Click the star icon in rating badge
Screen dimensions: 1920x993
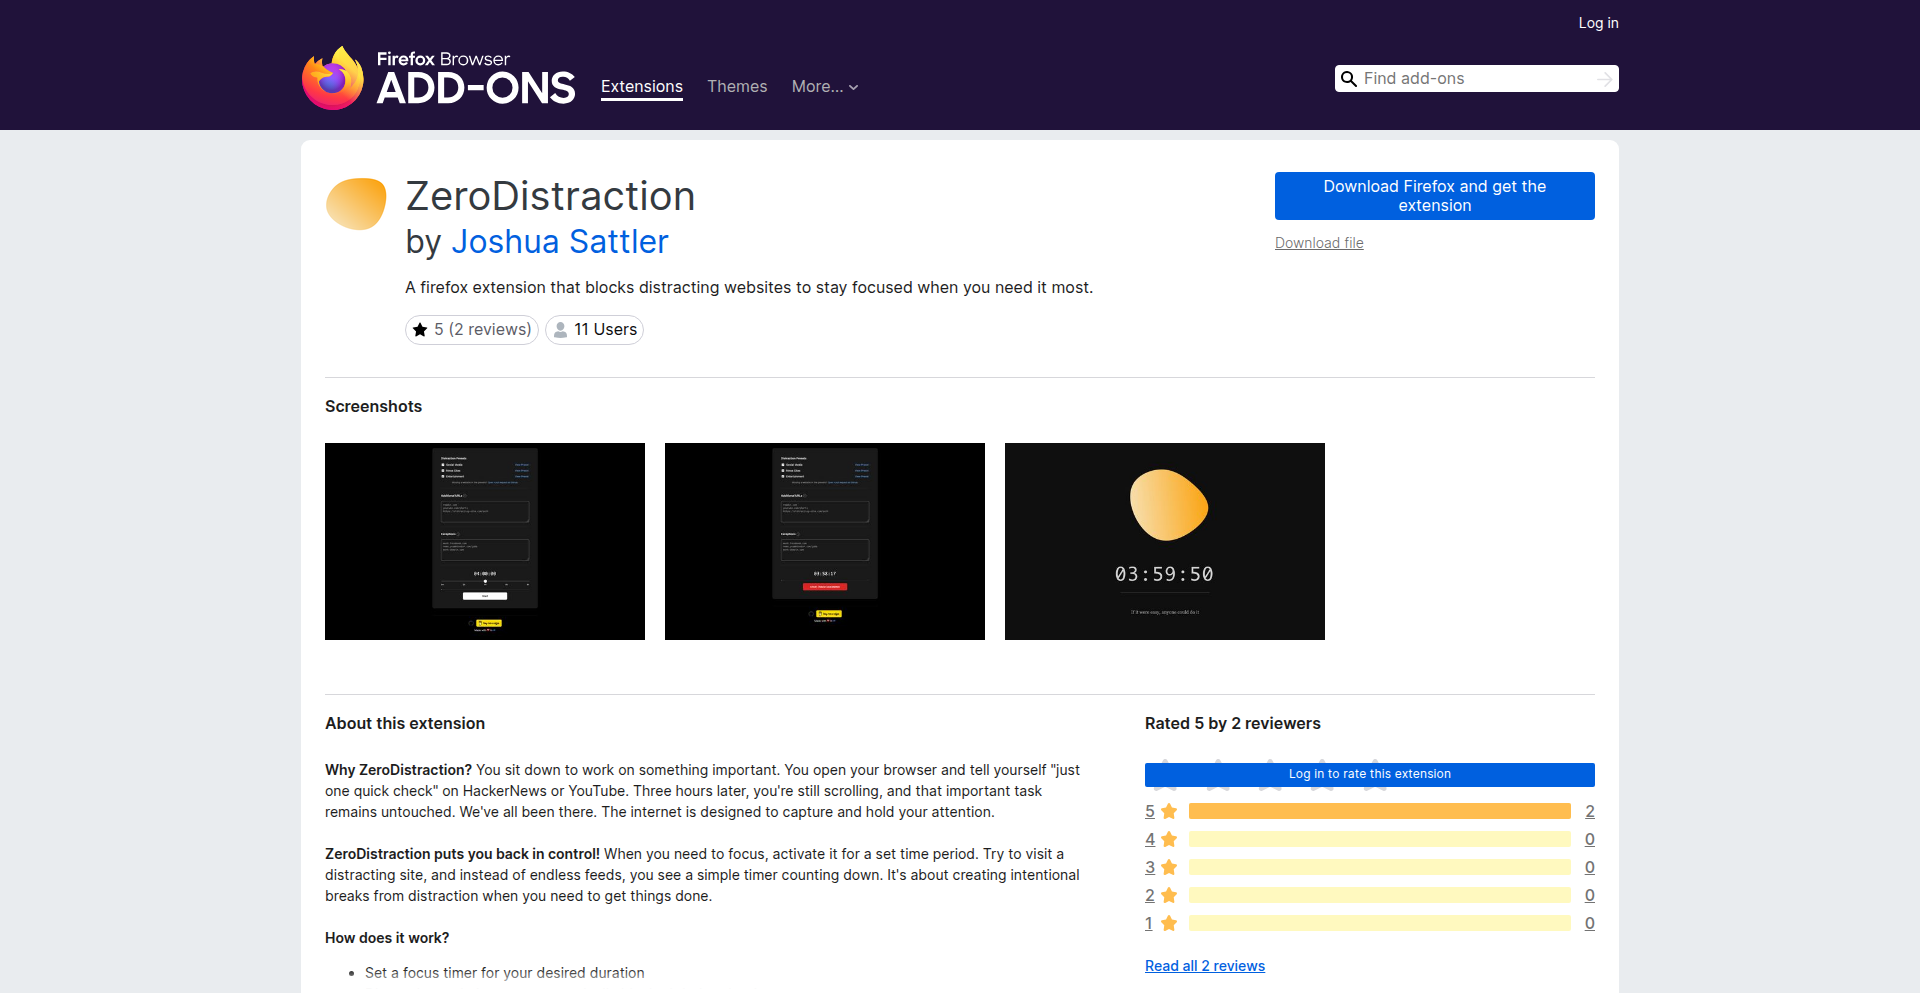point(420,330)
